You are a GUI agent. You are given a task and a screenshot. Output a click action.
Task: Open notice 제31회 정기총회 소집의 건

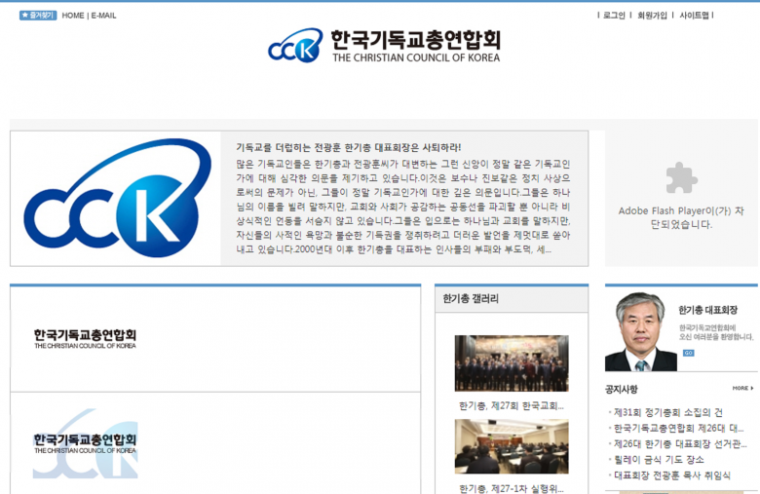(x=668, y=413)
